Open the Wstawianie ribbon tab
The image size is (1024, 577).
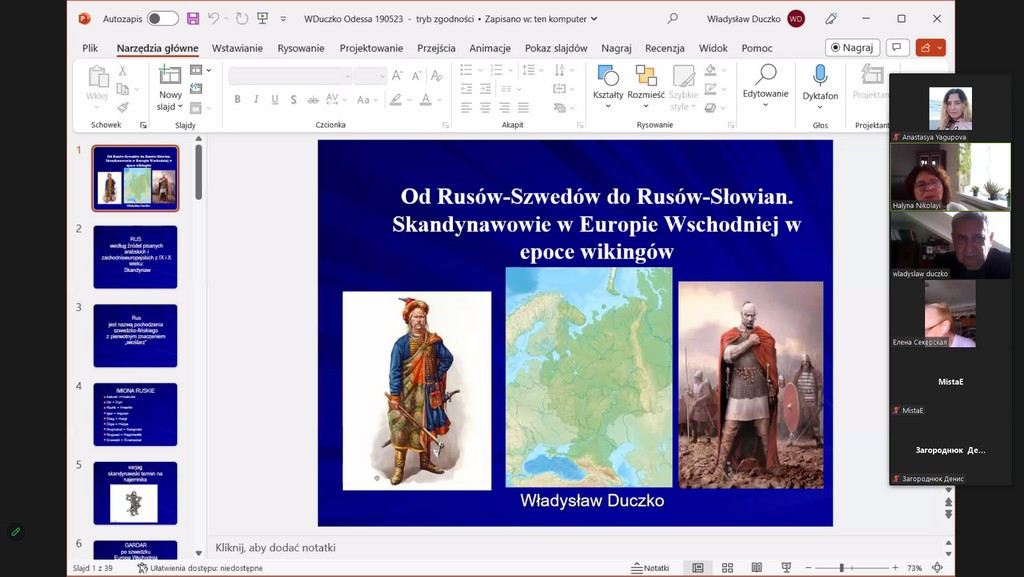(237, 48)
